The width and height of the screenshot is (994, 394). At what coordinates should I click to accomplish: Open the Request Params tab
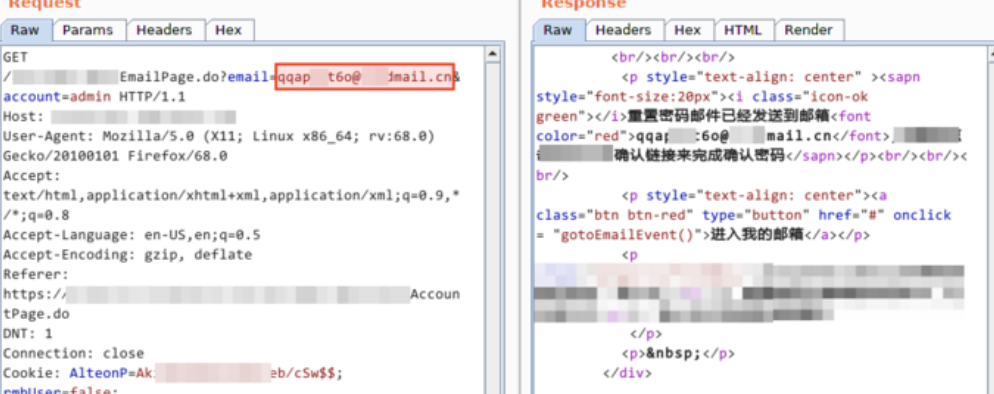tap(87, 30)
